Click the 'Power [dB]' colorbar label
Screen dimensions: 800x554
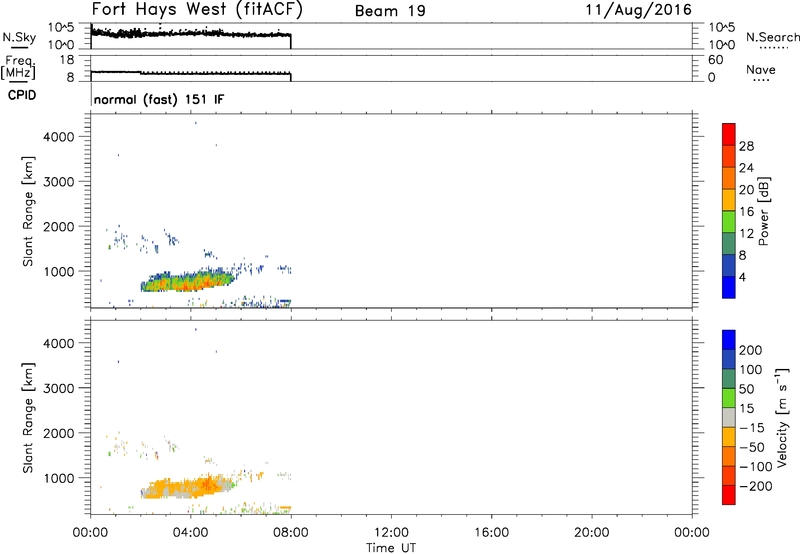tap(763, 211)
